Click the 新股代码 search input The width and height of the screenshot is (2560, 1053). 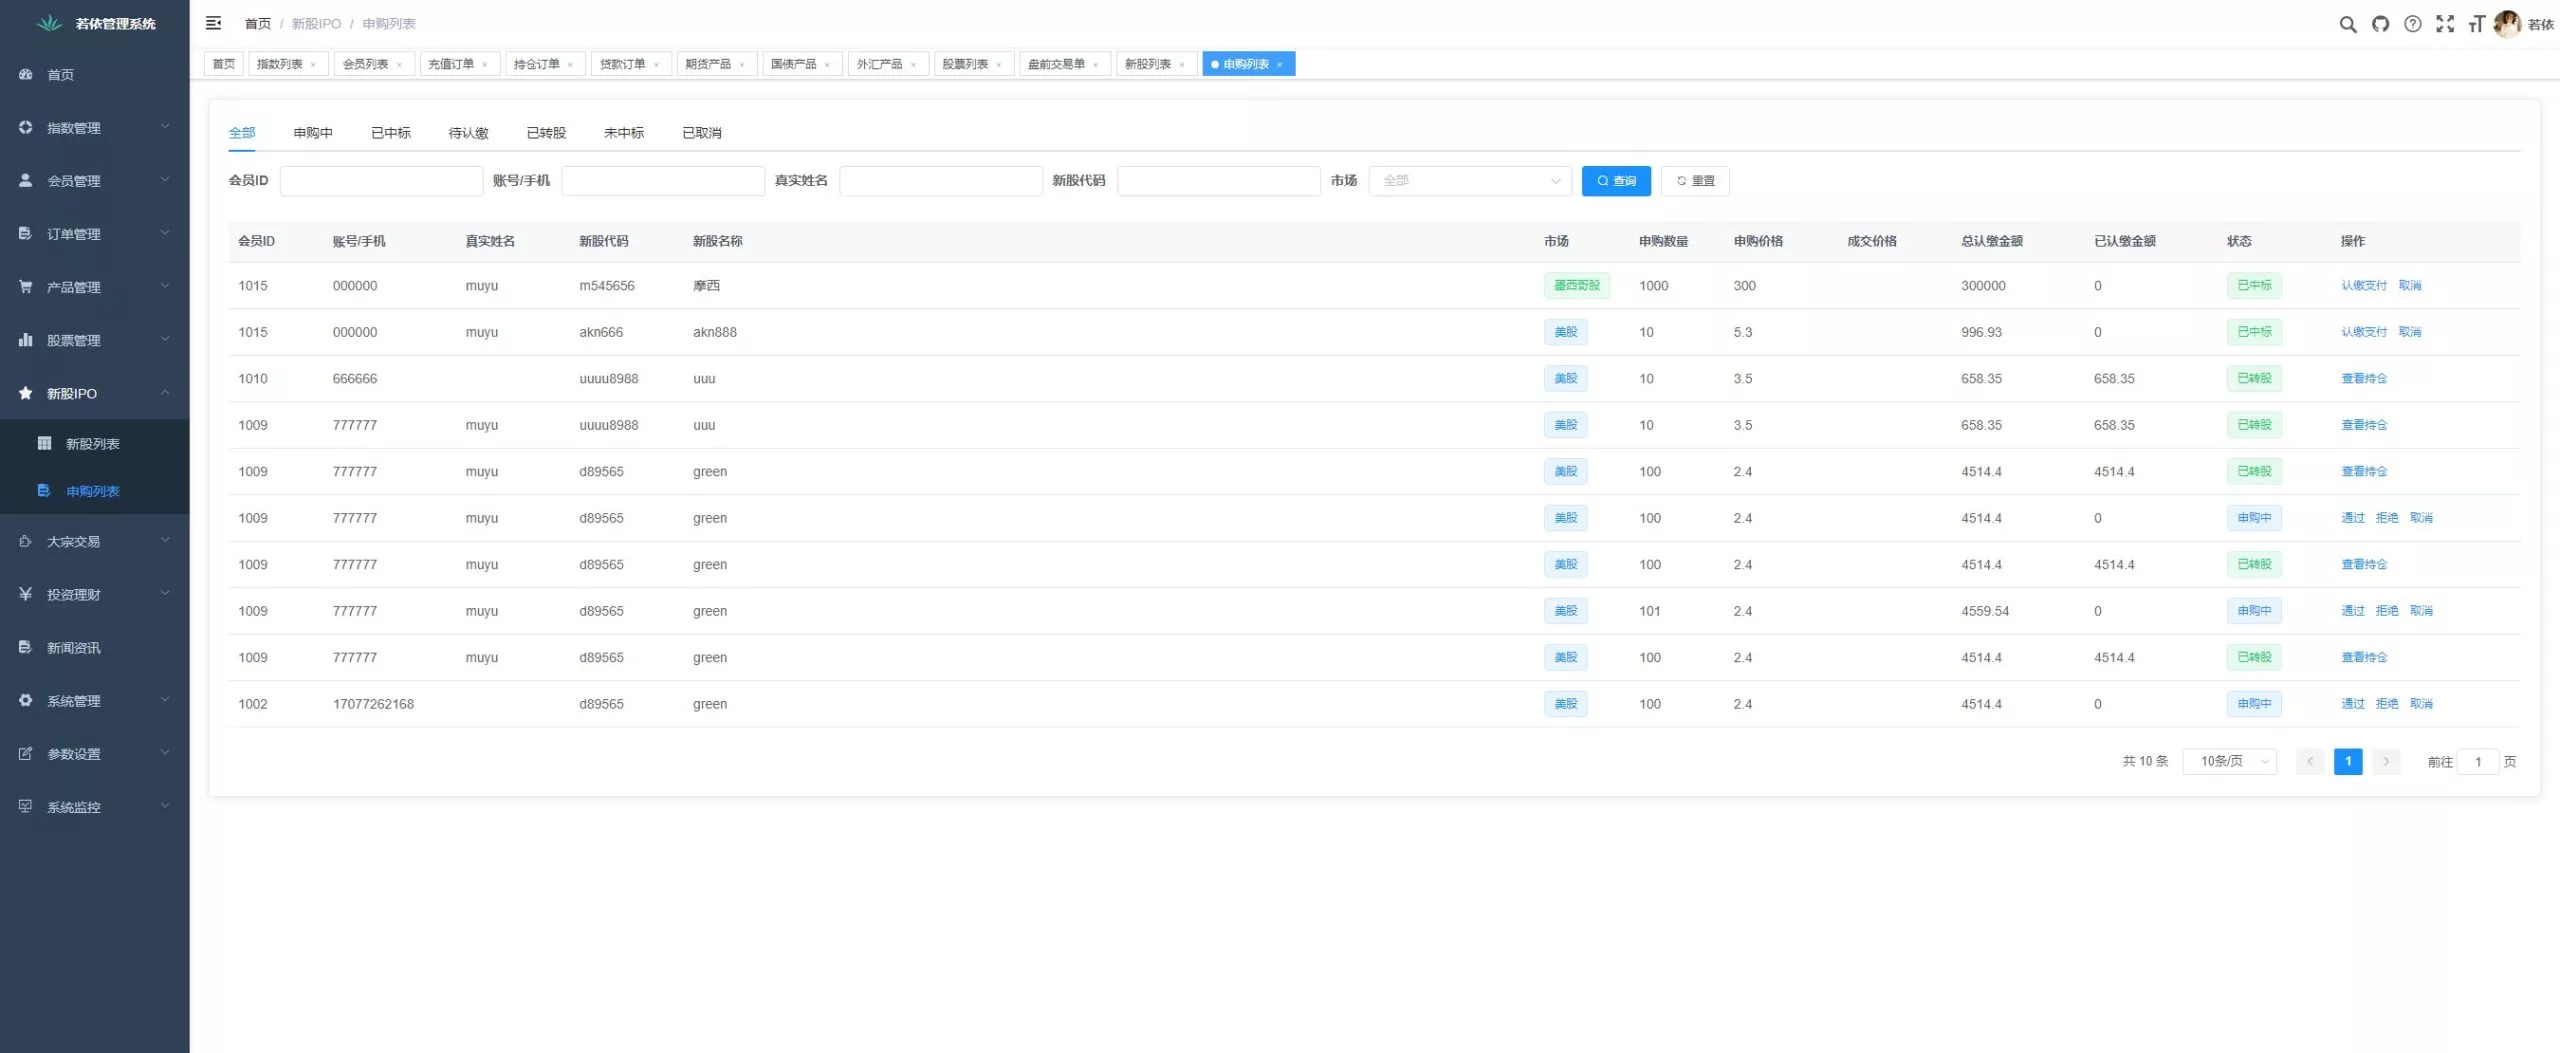pos(1217,181)
